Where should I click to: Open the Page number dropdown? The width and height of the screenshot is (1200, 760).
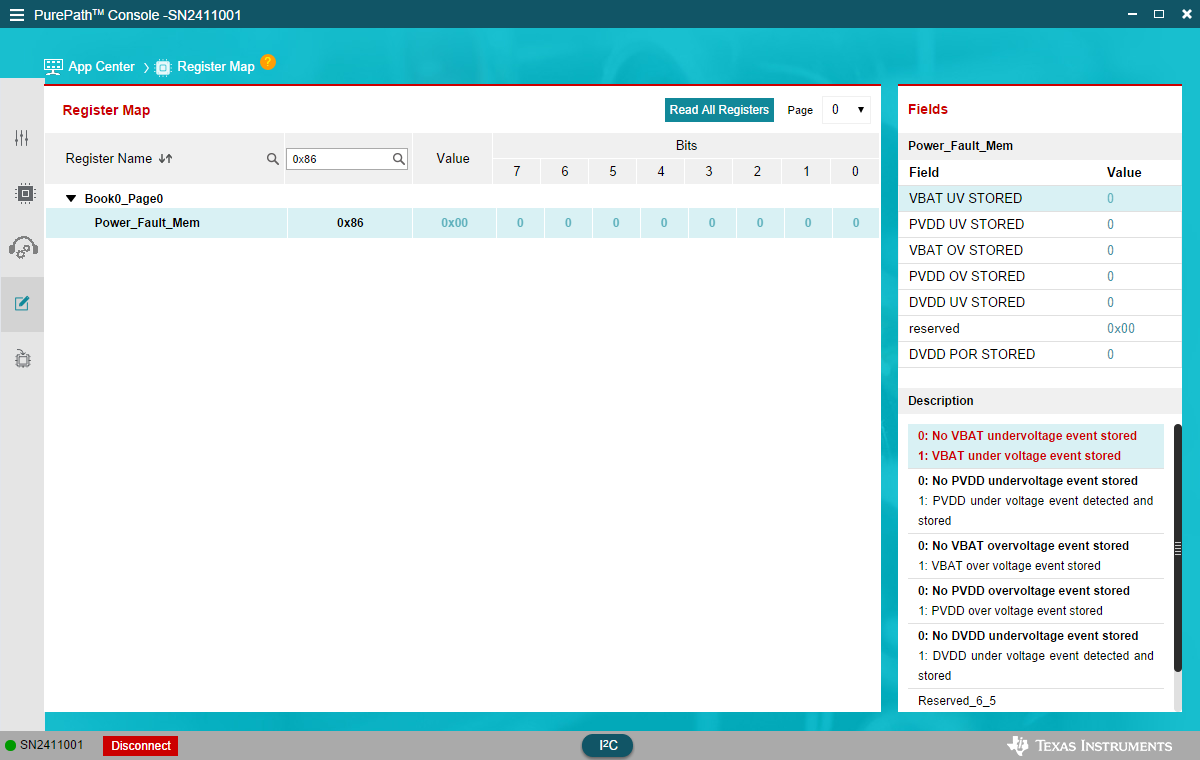[x=846, y=110]
